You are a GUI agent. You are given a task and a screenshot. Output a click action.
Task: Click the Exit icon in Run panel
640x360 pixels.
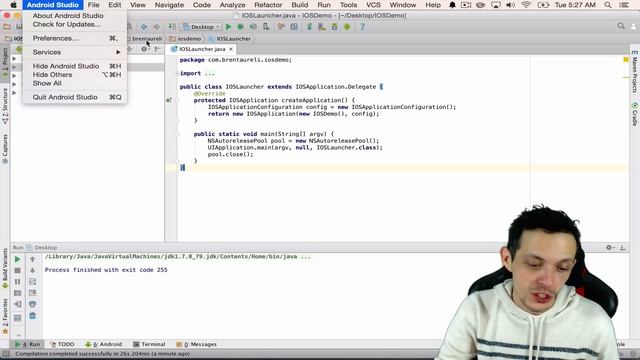pyautogui.click(x=18, y=304)
